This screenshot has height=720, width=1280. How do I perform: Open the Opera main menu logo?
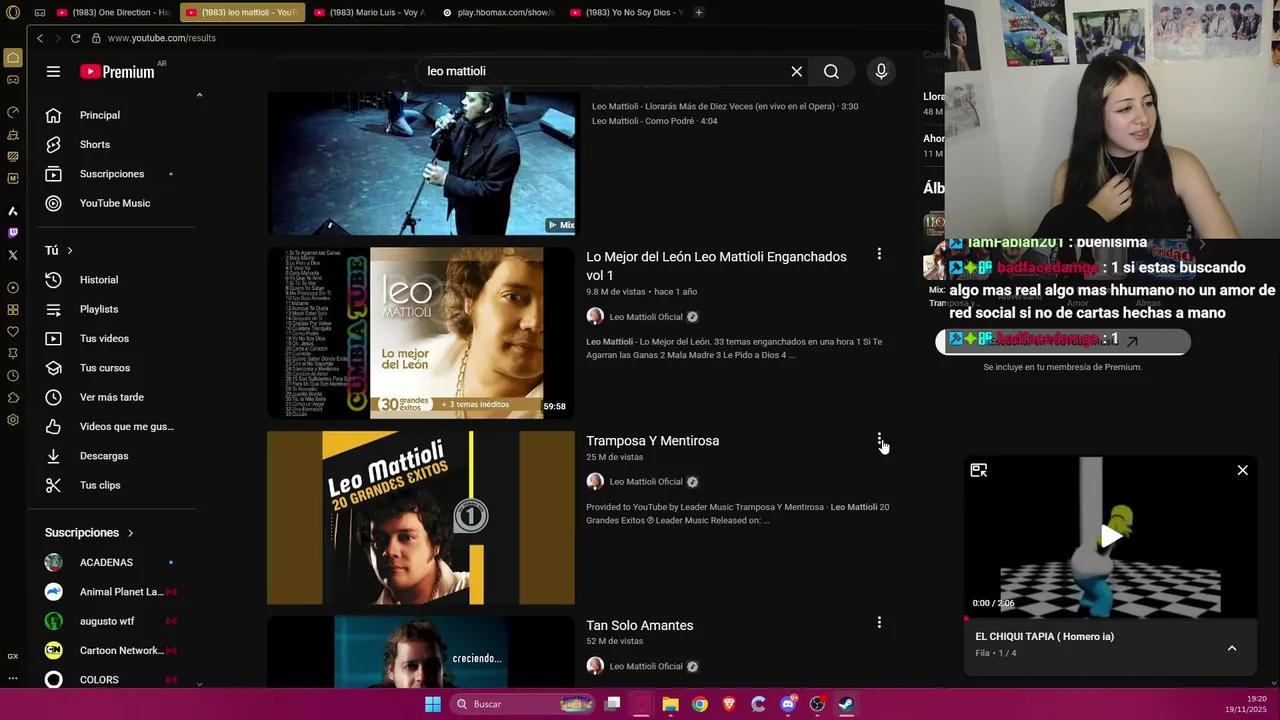click(x=13, y=12)
